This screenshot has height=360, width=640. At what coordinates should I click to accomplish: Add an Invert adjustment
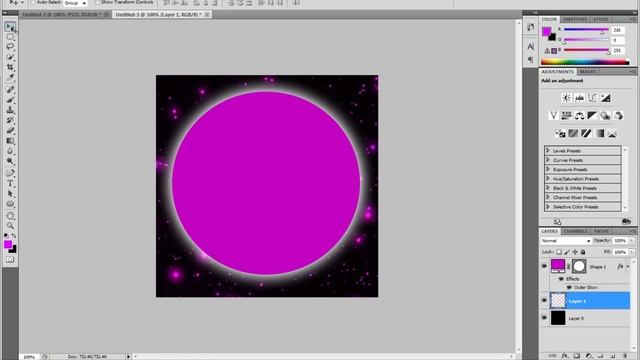click(x=560, y=133)
